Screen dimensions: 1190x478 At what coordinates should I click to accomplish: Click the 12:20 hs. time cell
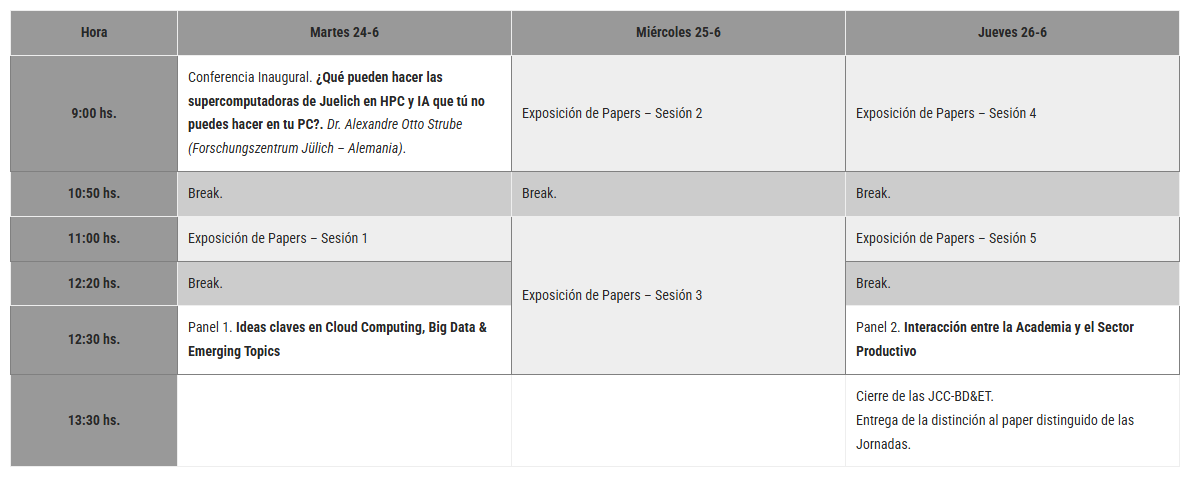pyautogui.click(x=94, y=283)
